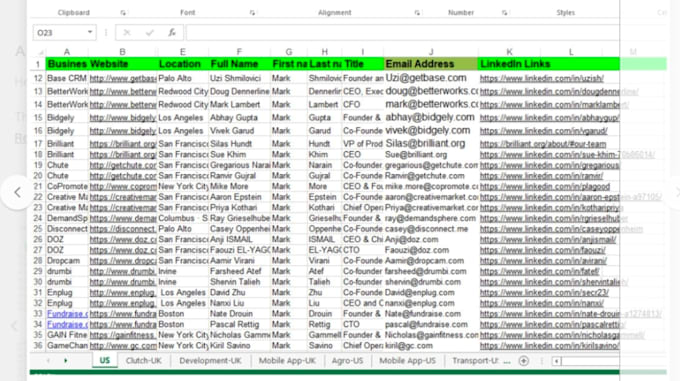This screenshot has height=381, width=680.
Task: Select row 1 header
Action: (x=38, y=64)
